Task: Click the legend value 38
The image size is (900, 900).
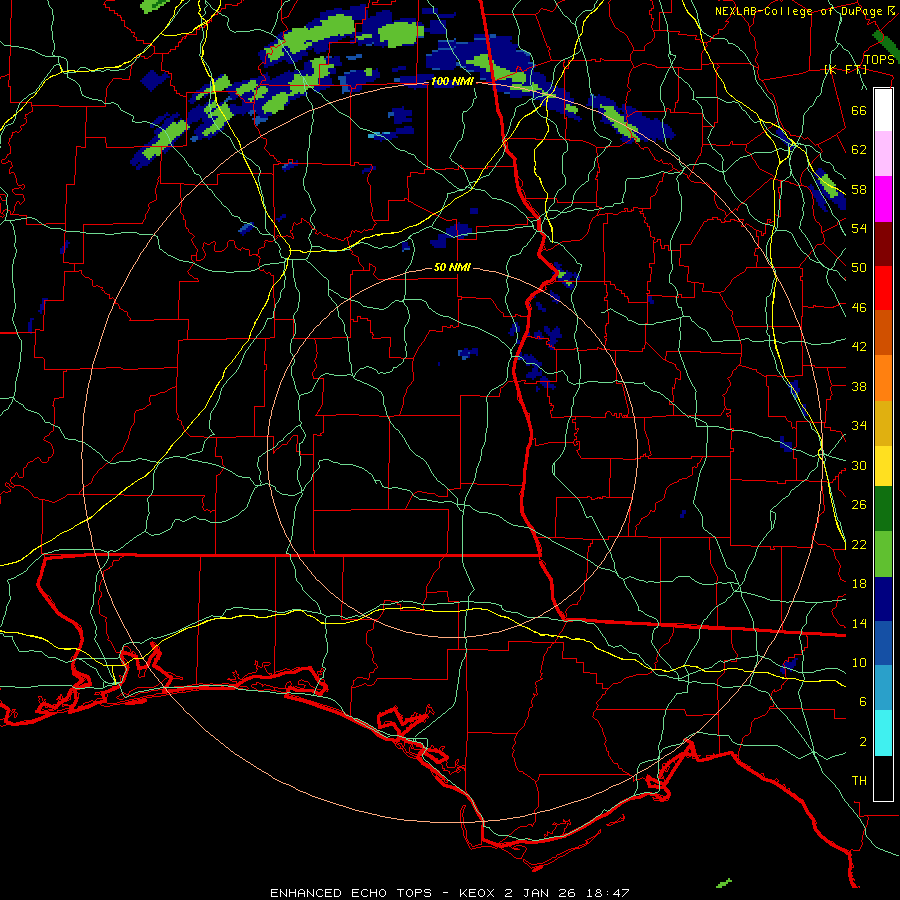Action: (x=859, y=386)
